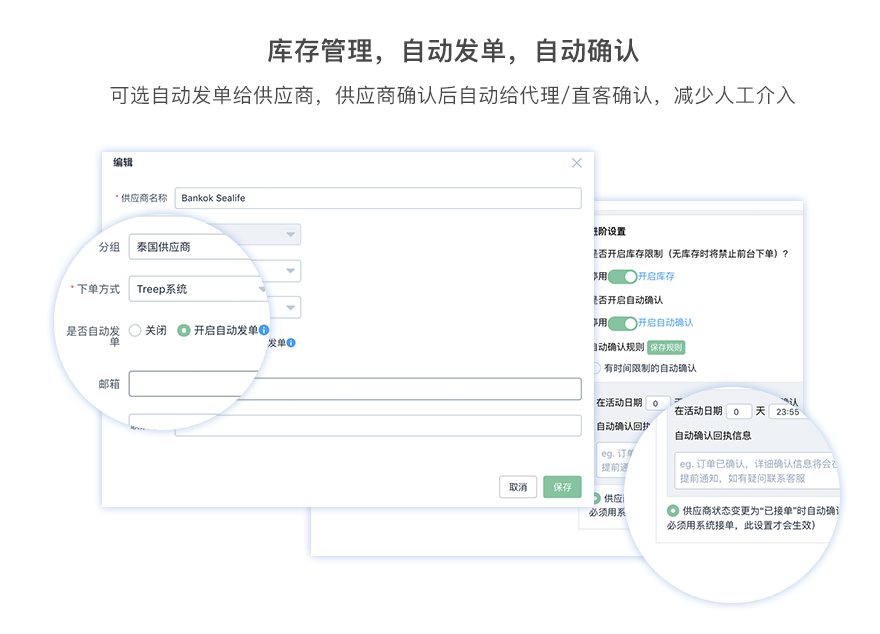This screenshot has width=880, height=634.
Task: Close the 编辑 dialog with the X icon
Action: [x=576, y=163]
